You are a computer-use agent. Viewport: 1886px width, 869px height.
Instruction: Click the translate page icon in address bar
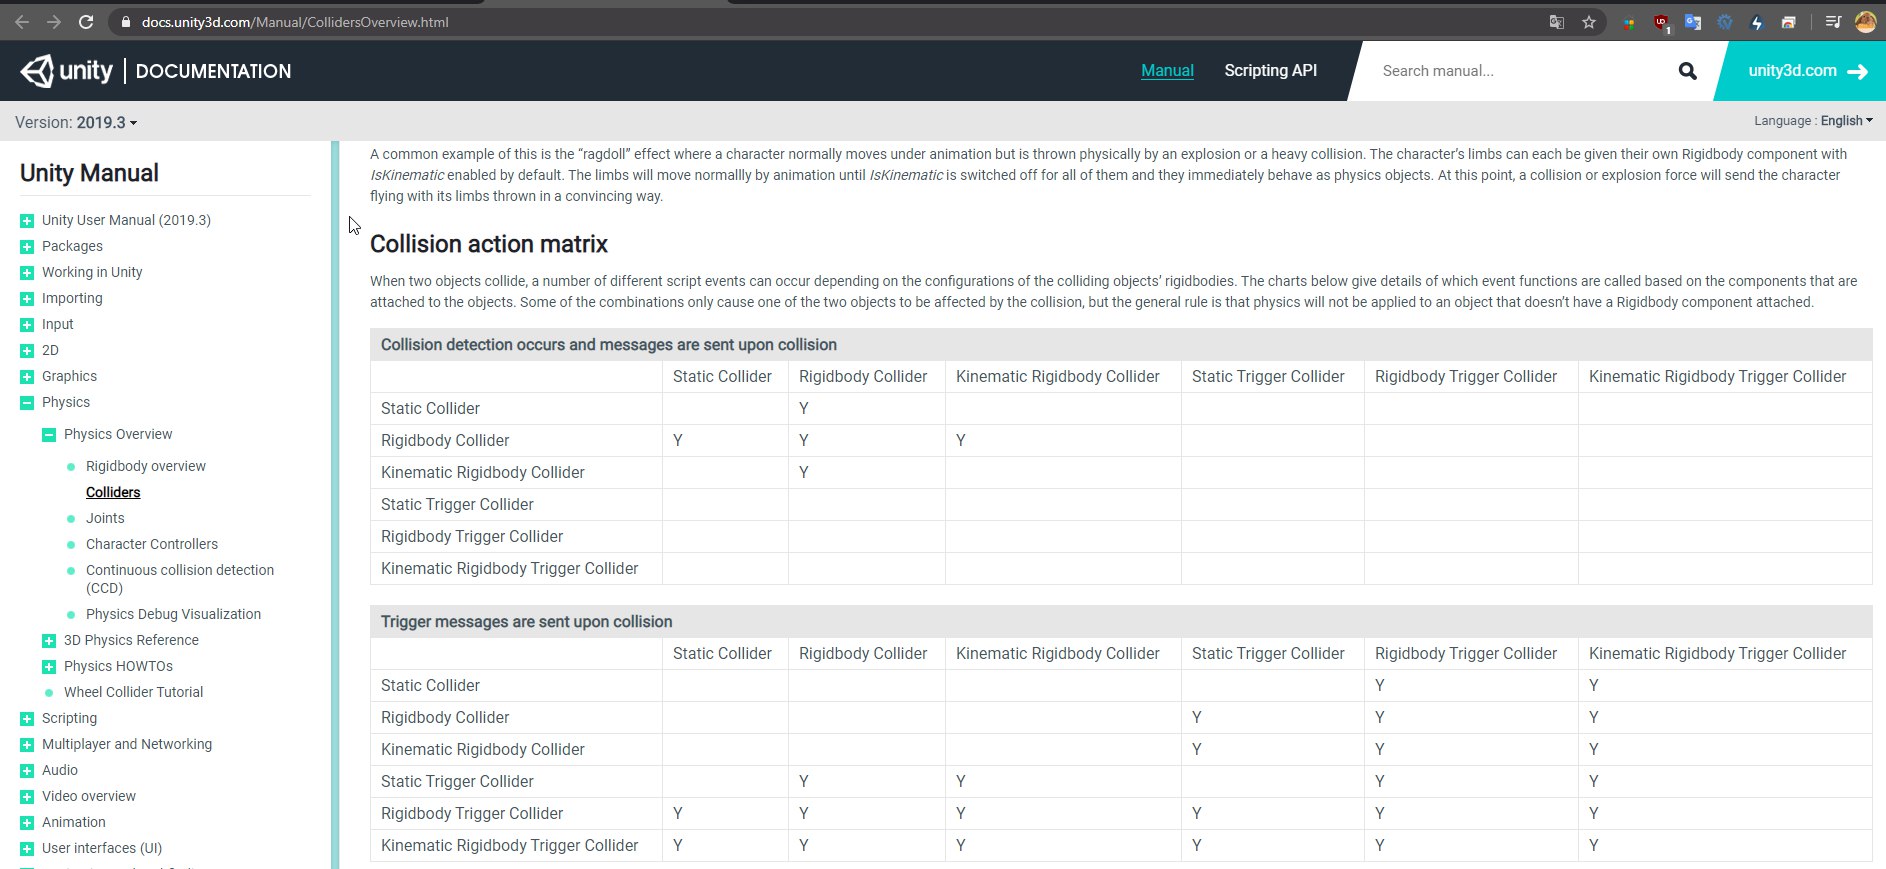pos(1557,22)
